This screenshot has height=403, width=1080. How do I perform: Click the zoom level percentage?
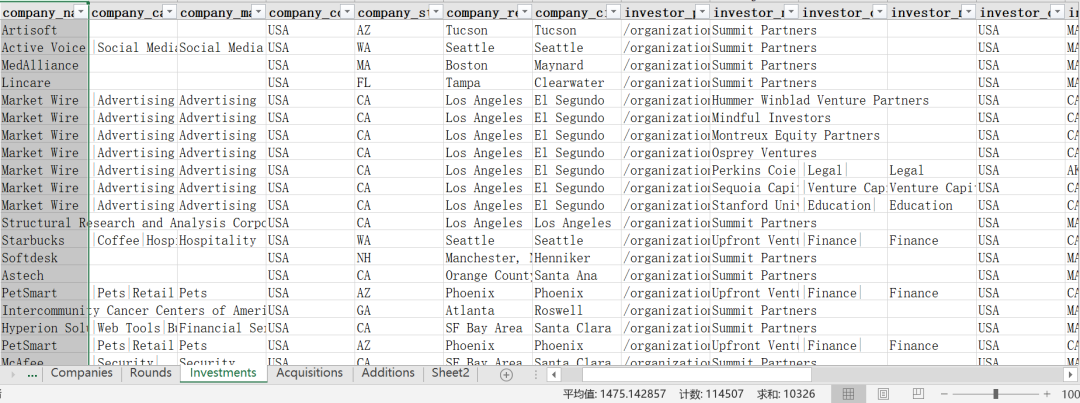click(1070, 394)
